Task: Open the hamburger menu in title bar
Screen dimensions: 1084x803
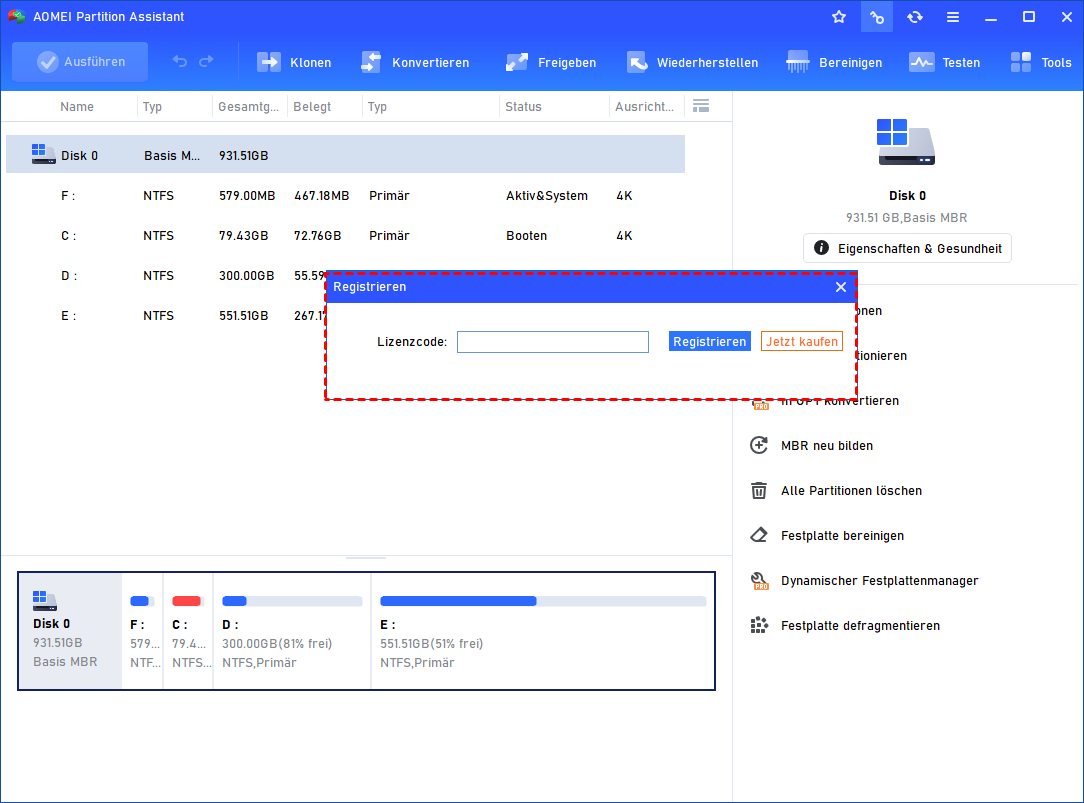Action: 953,17
